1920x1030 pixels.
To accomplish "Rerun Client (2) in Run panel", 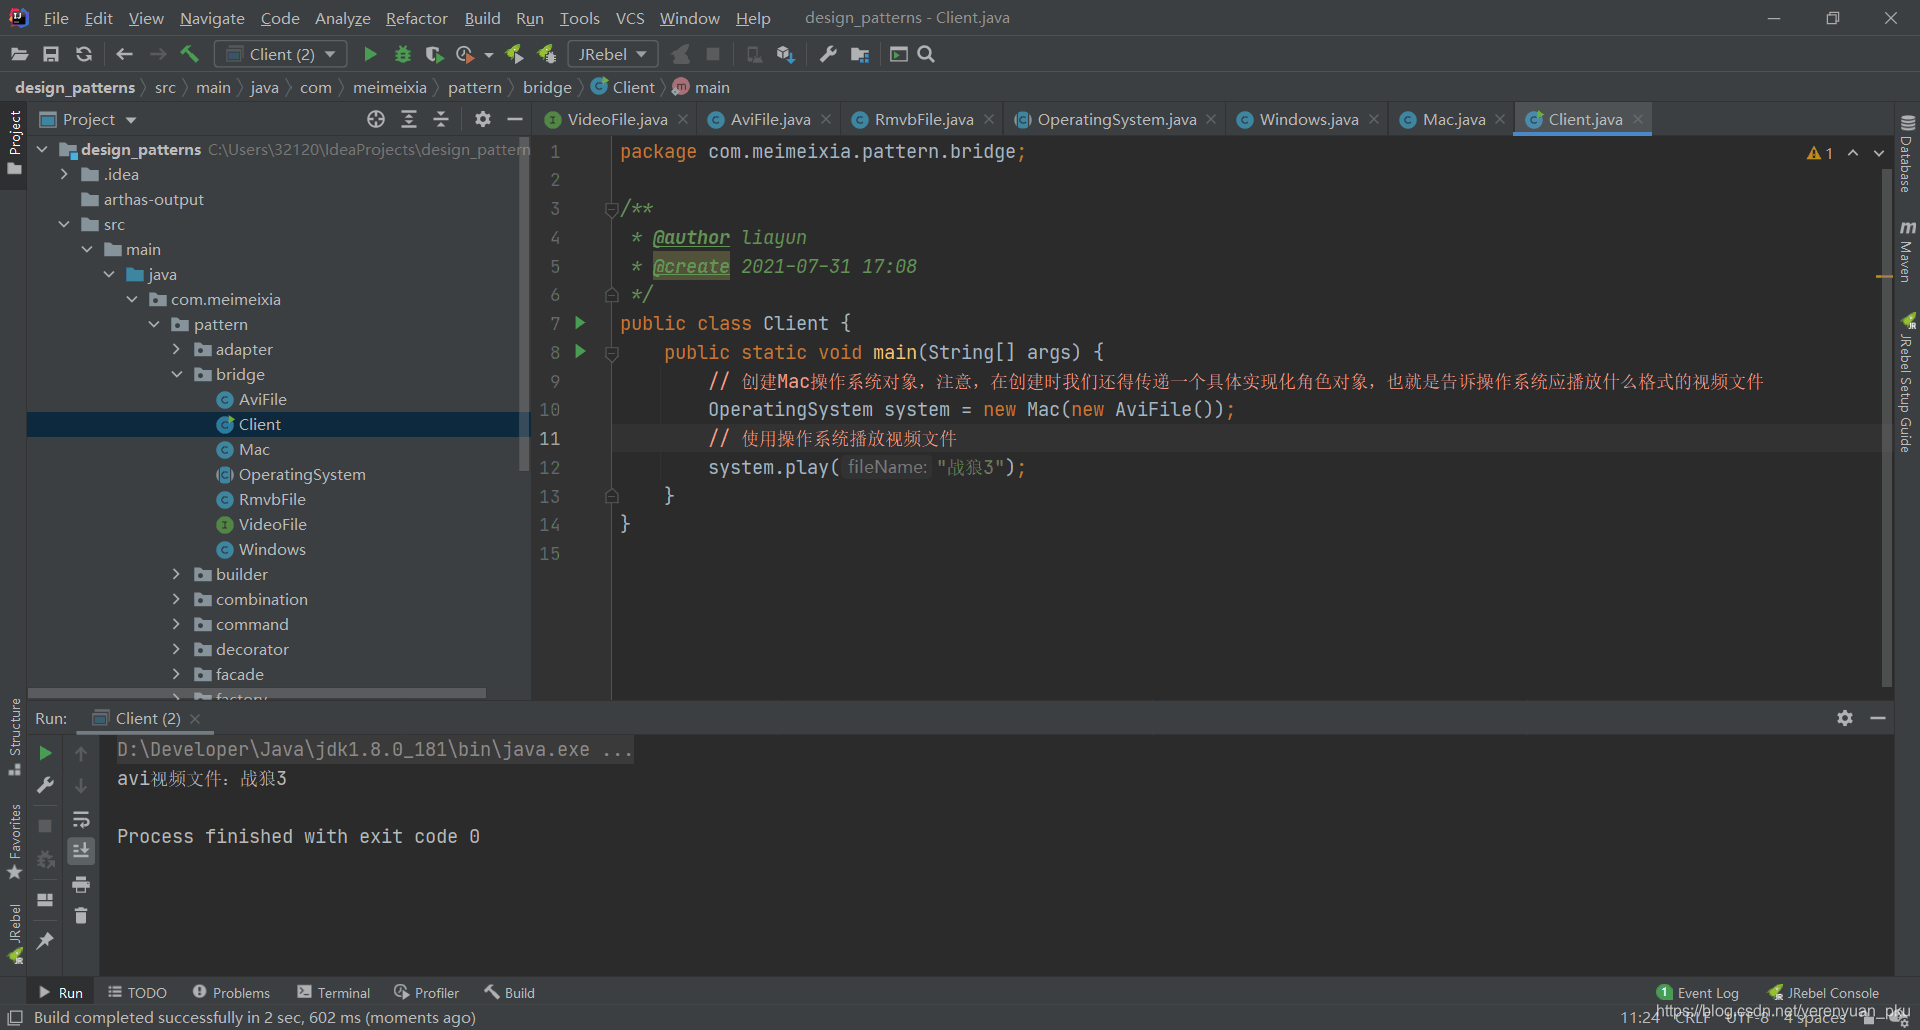I will (x=45, y=753).
